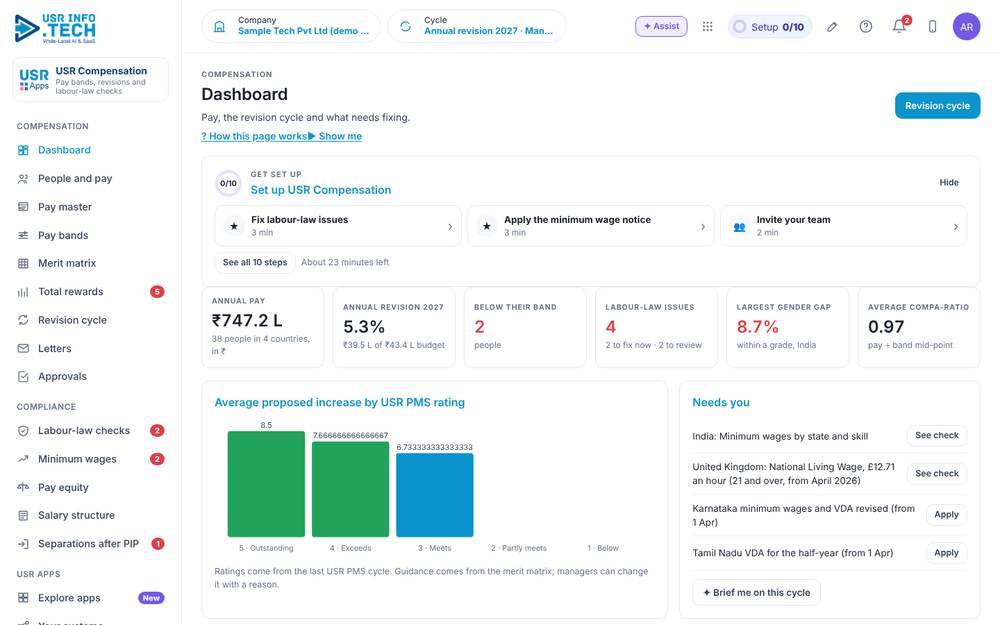Open USR Compensation app switcher card
Screen dimensions: 1000x625
click(91, 80)
